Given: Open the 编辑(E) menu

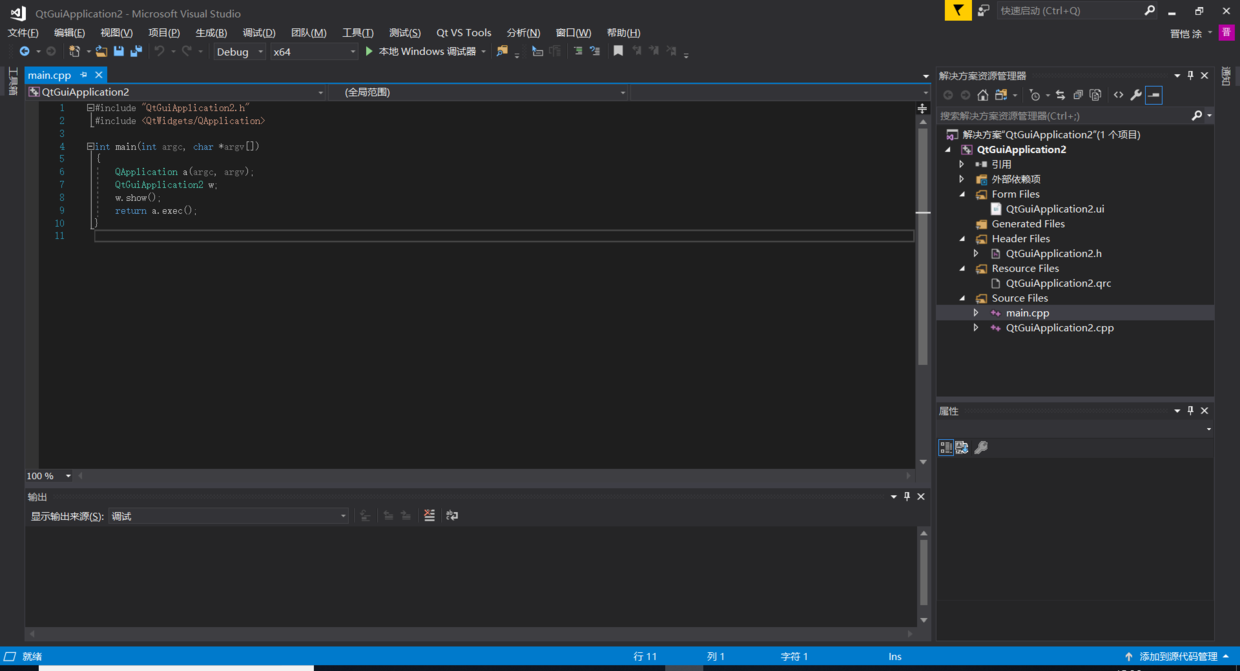Looking at the screenshot, I should click(x=70, y=33).
